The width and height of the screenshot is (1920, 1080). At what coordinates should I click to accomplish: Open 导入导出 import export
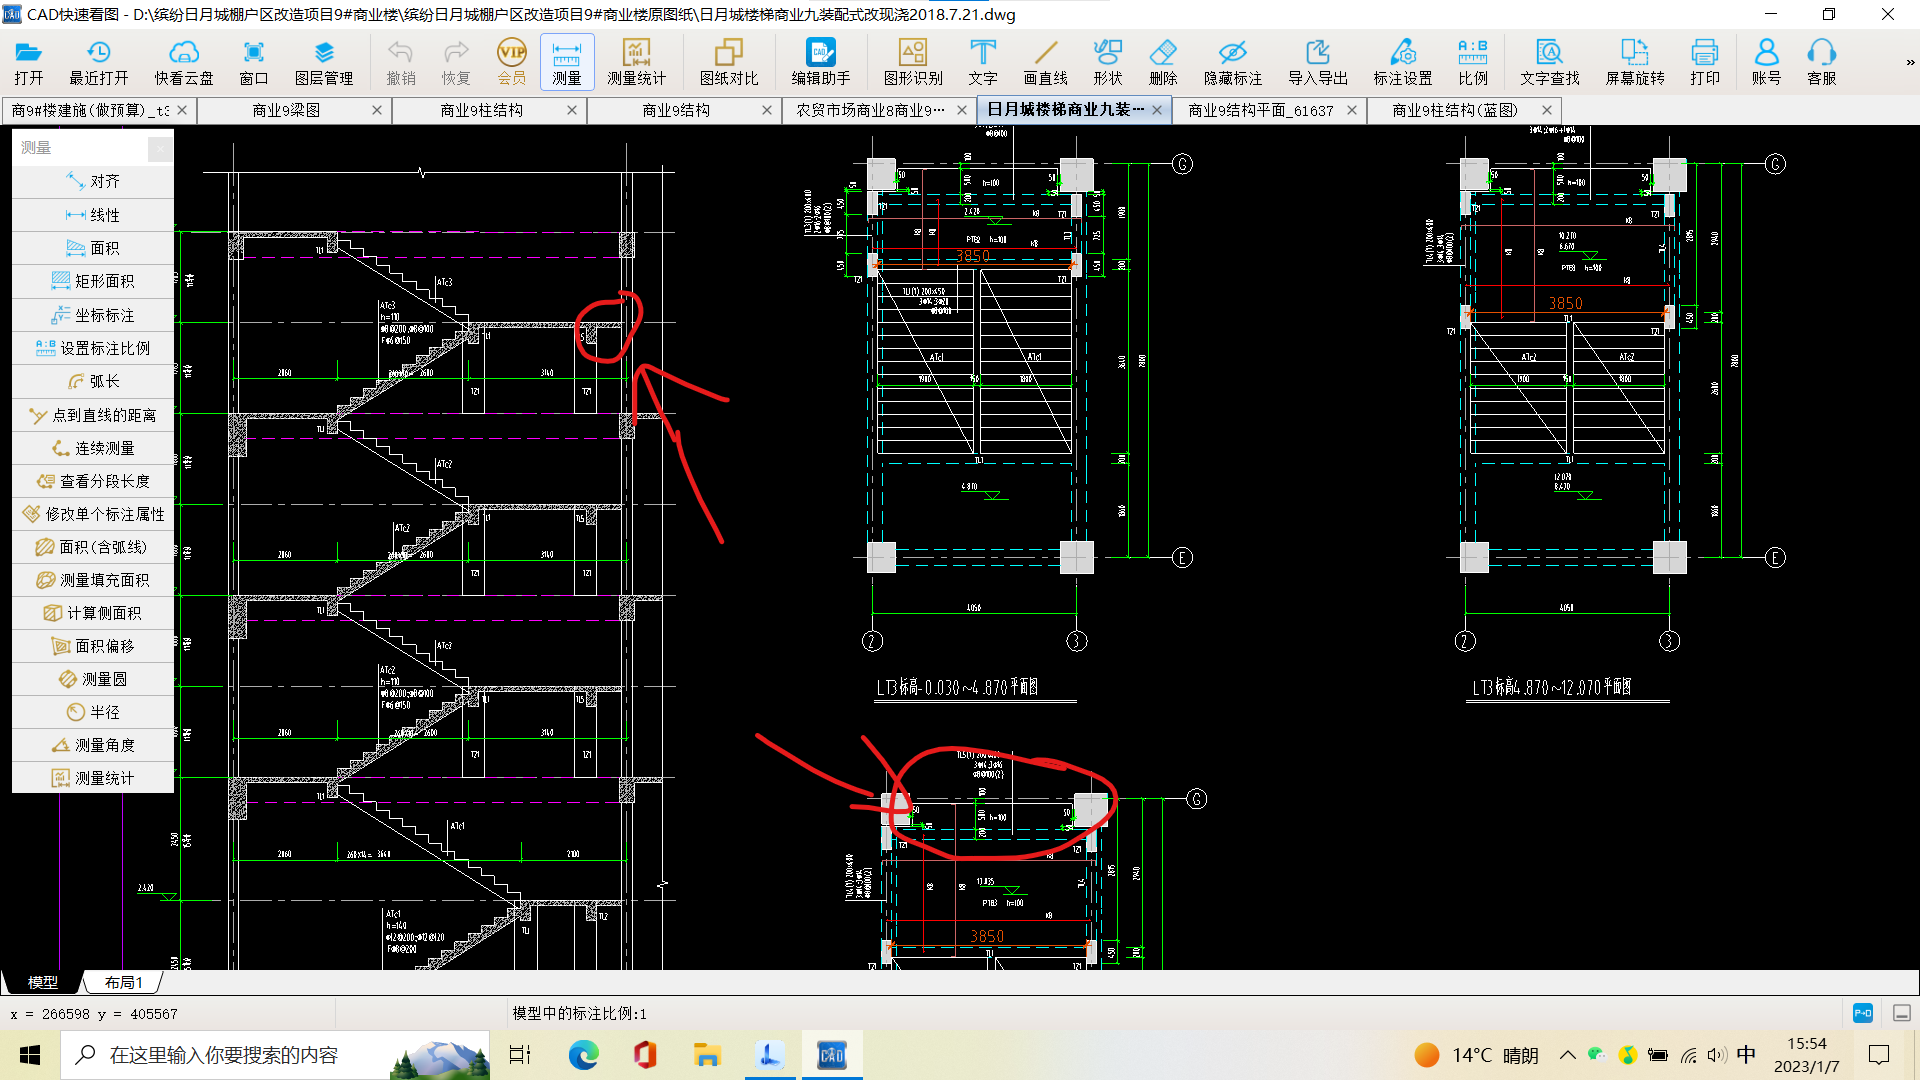point(1318,62)
